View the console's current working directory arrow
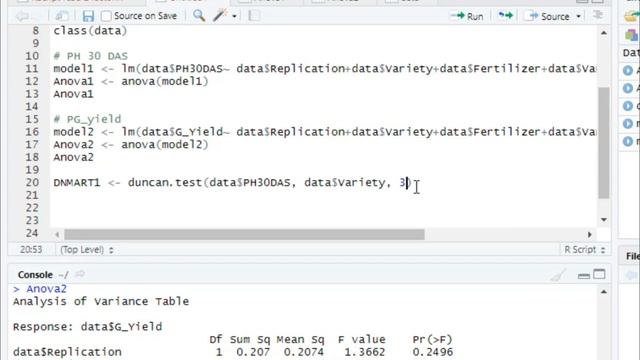640x360 pixels. click(80, 274)
